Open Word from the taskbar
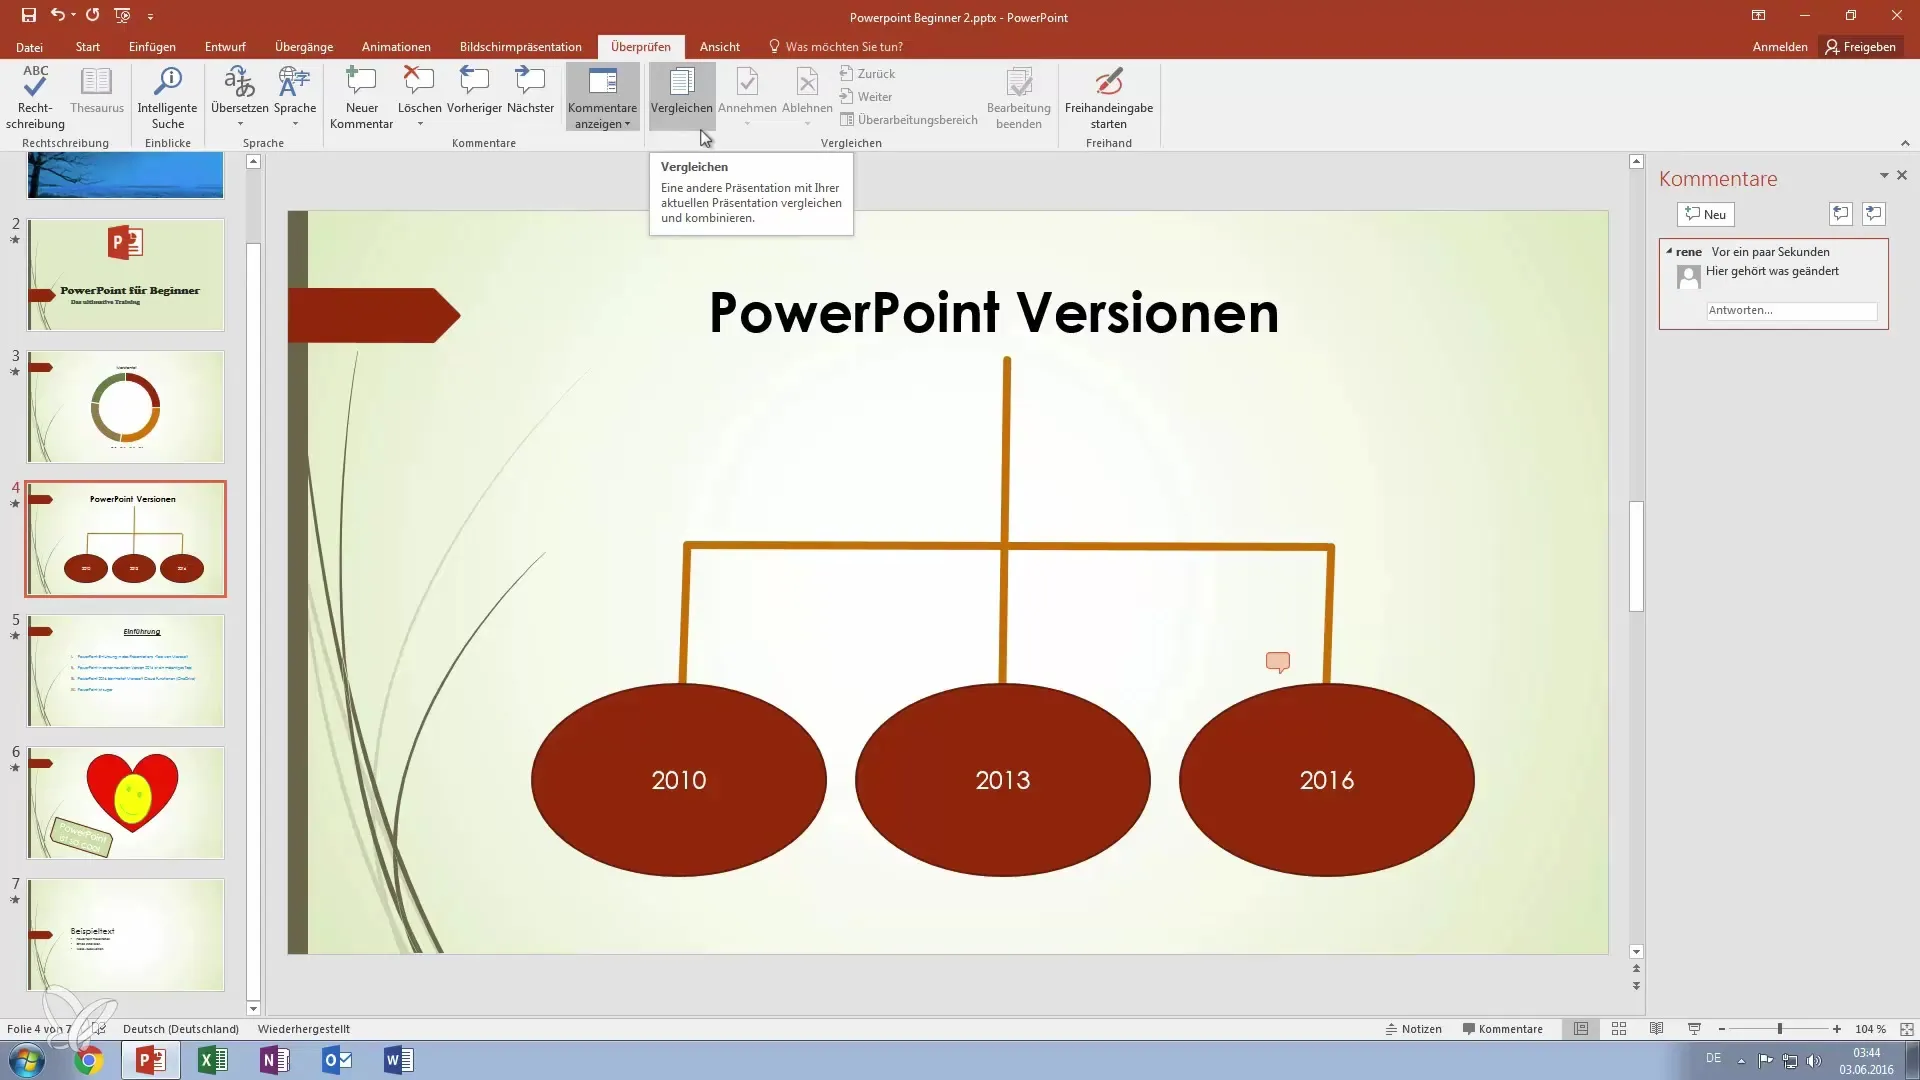Viewport: 1920px width, 1080px height. [x=398, y=1060]
